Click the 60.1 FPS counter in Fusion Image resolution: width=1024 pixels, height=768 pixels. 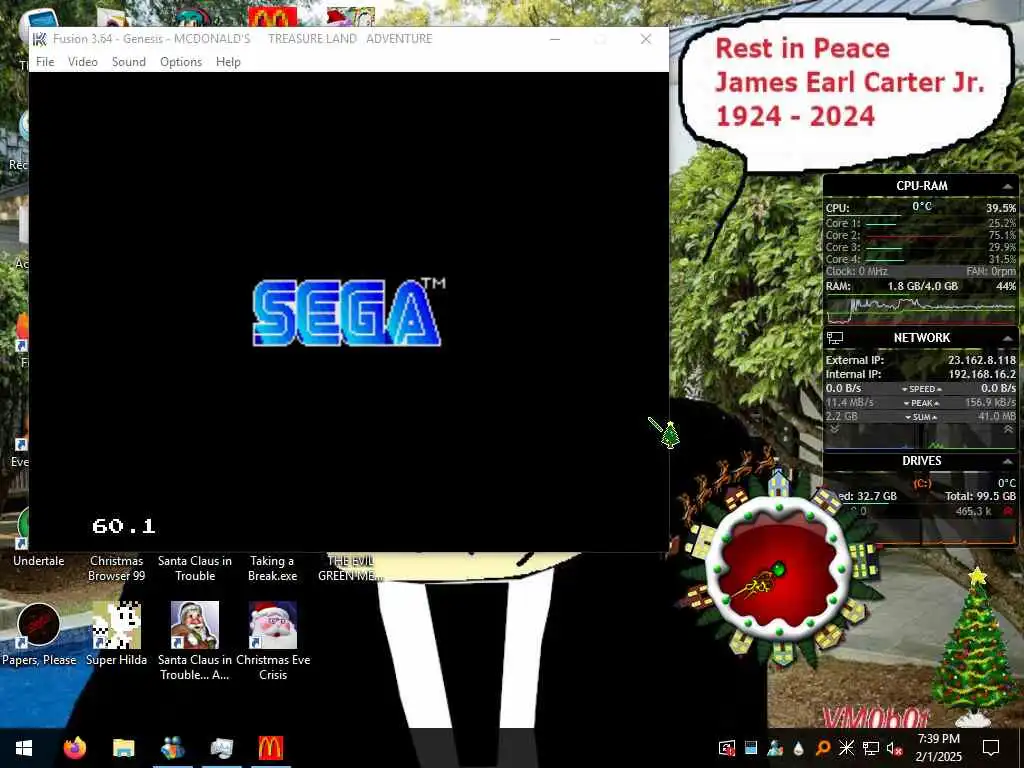pos(124,526)
